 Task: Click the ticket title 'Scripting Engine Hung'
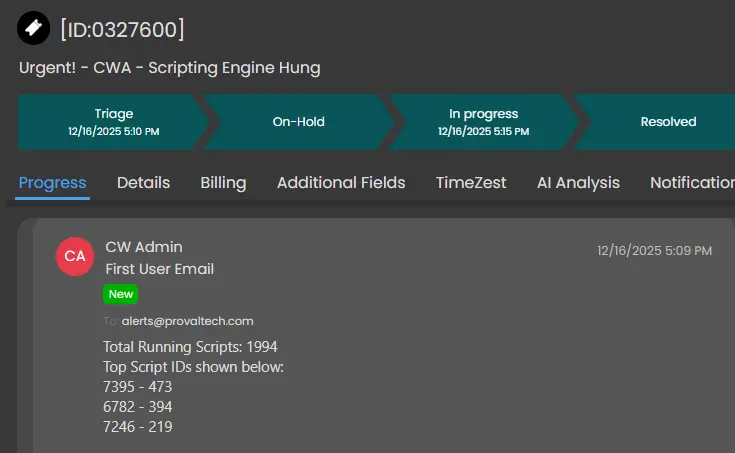click(170, 68)
